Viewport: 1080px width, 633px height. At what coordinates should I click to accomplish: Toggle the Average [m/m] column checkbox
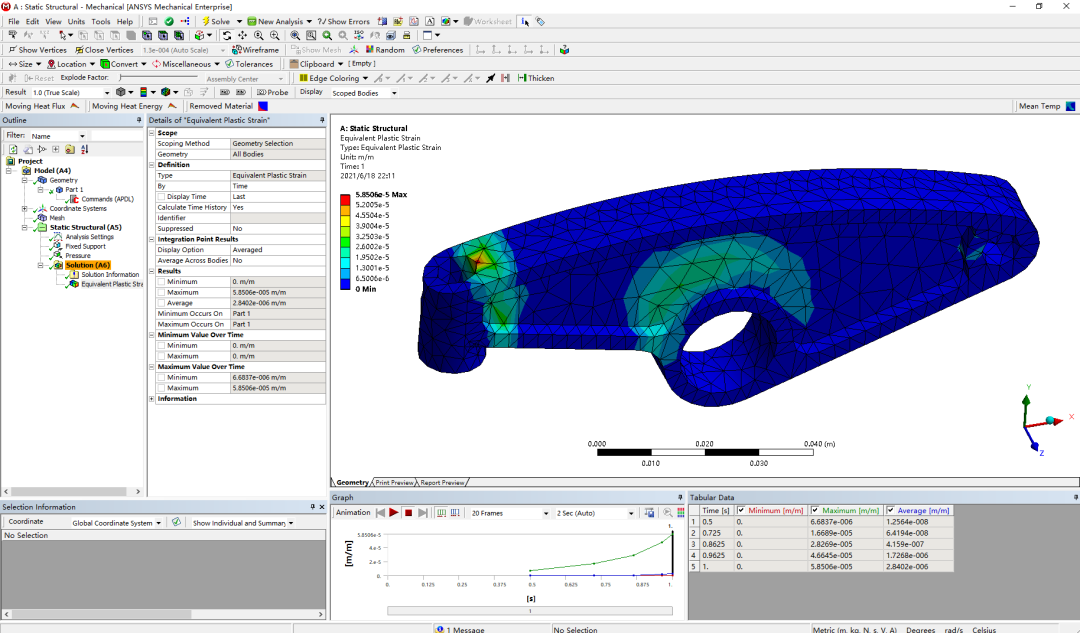pos(890,510)
